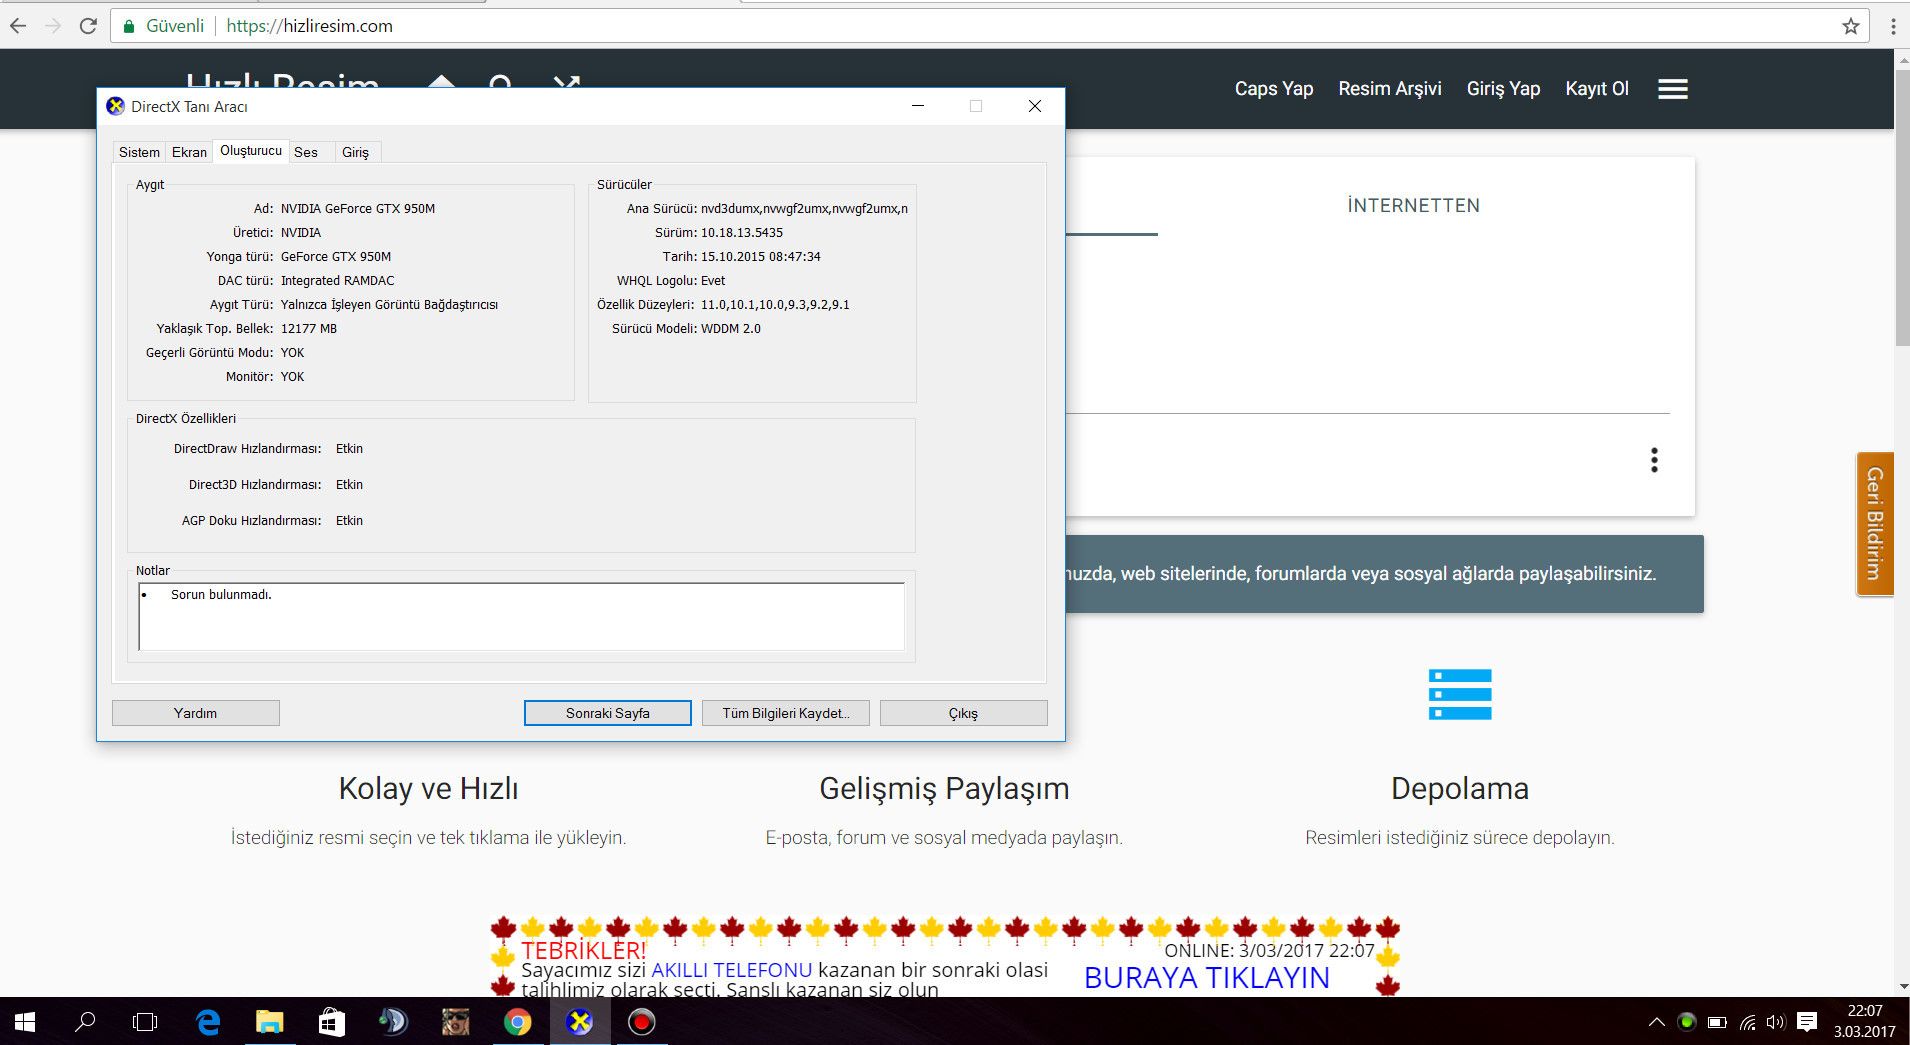This screenshot has height=1045, width=1910.
Task: Click the "Kolay ve Hızlı" heading
Action: tap(428, 789)
